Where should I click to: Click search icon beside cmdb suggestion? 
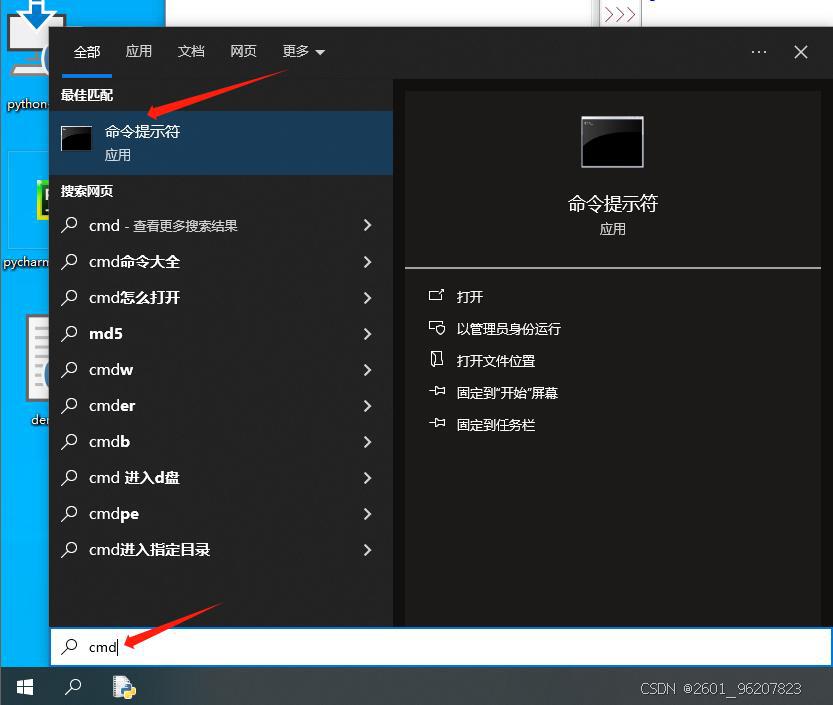click(x=70, y=442)
